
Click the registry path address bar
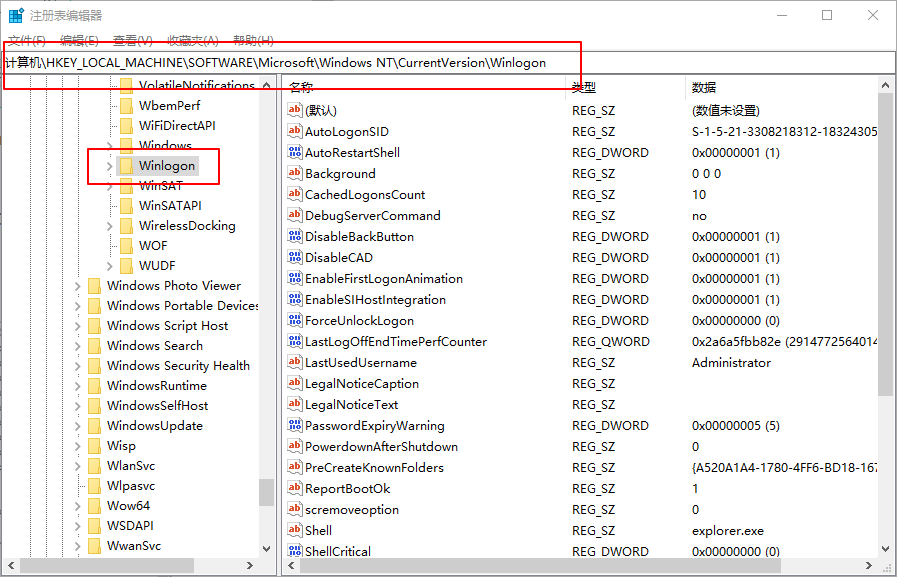tap(448, 62)
